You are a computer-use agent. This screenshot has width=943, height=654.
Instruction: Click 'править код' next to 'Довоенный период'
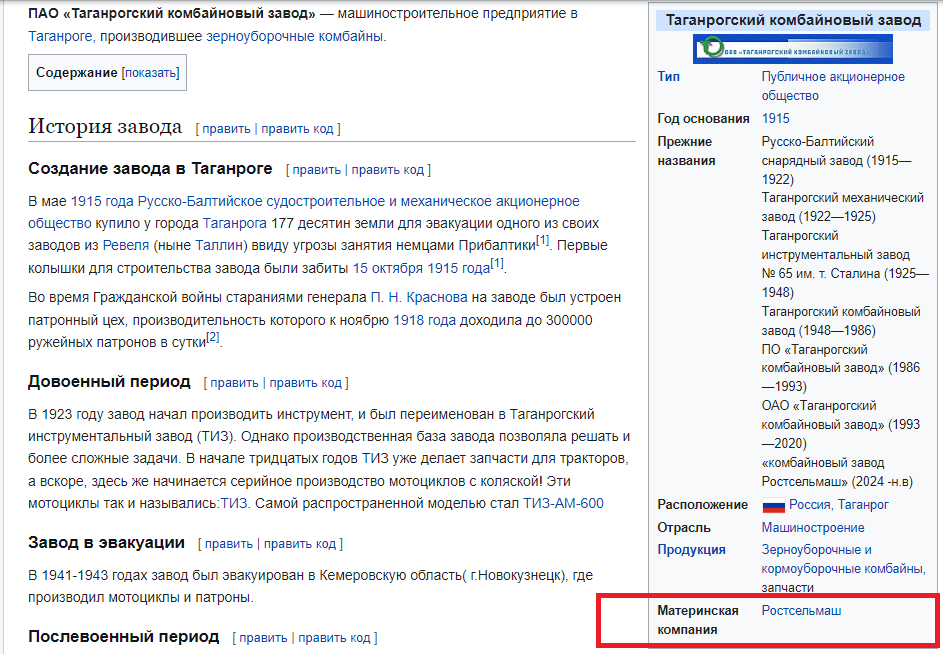(305, 383)
